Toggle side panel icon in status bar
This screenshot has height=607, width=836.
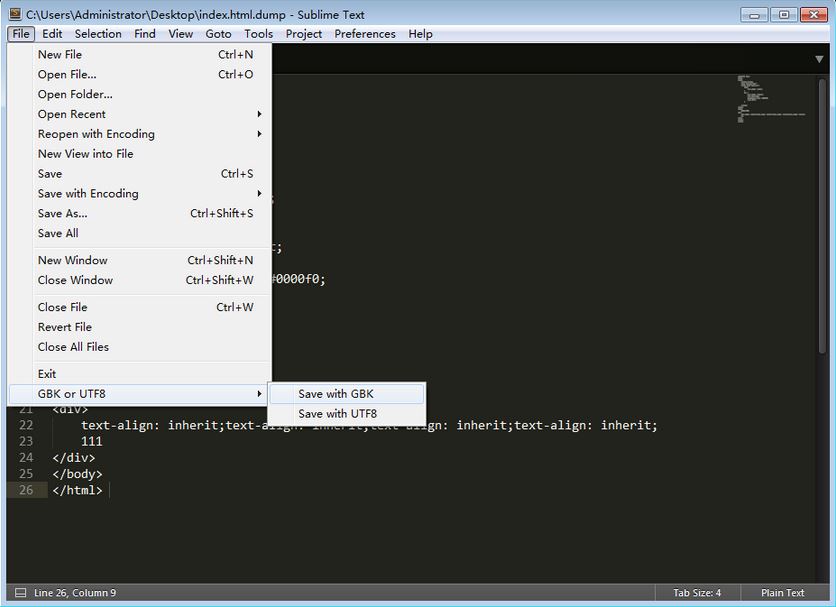coord(20,593)
